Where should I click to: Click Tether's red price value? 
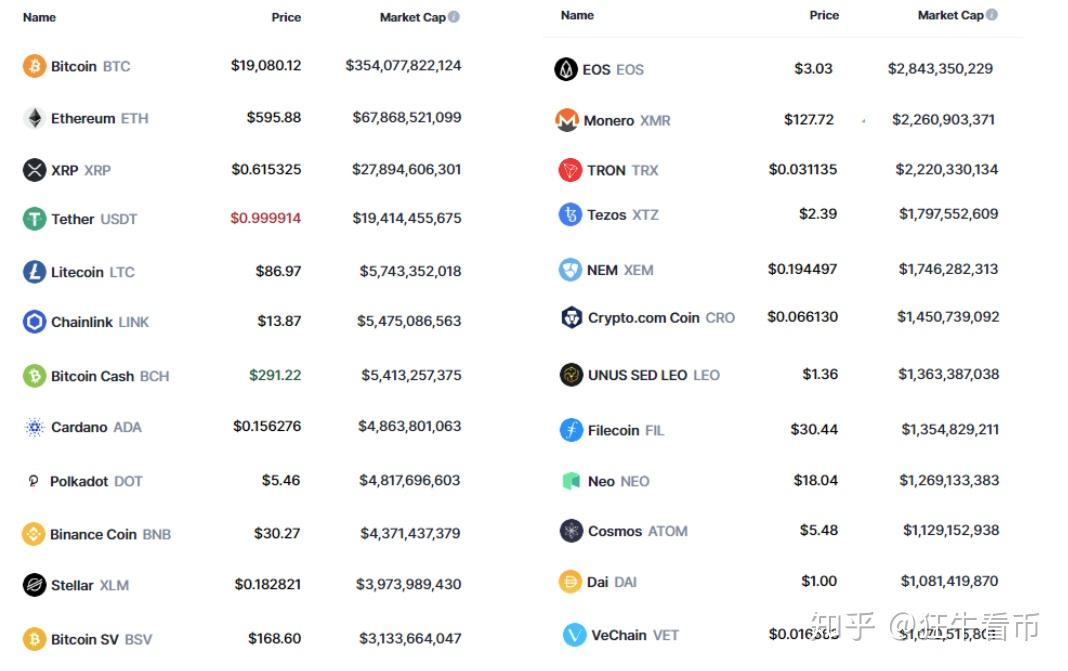(x=265, y=219)
